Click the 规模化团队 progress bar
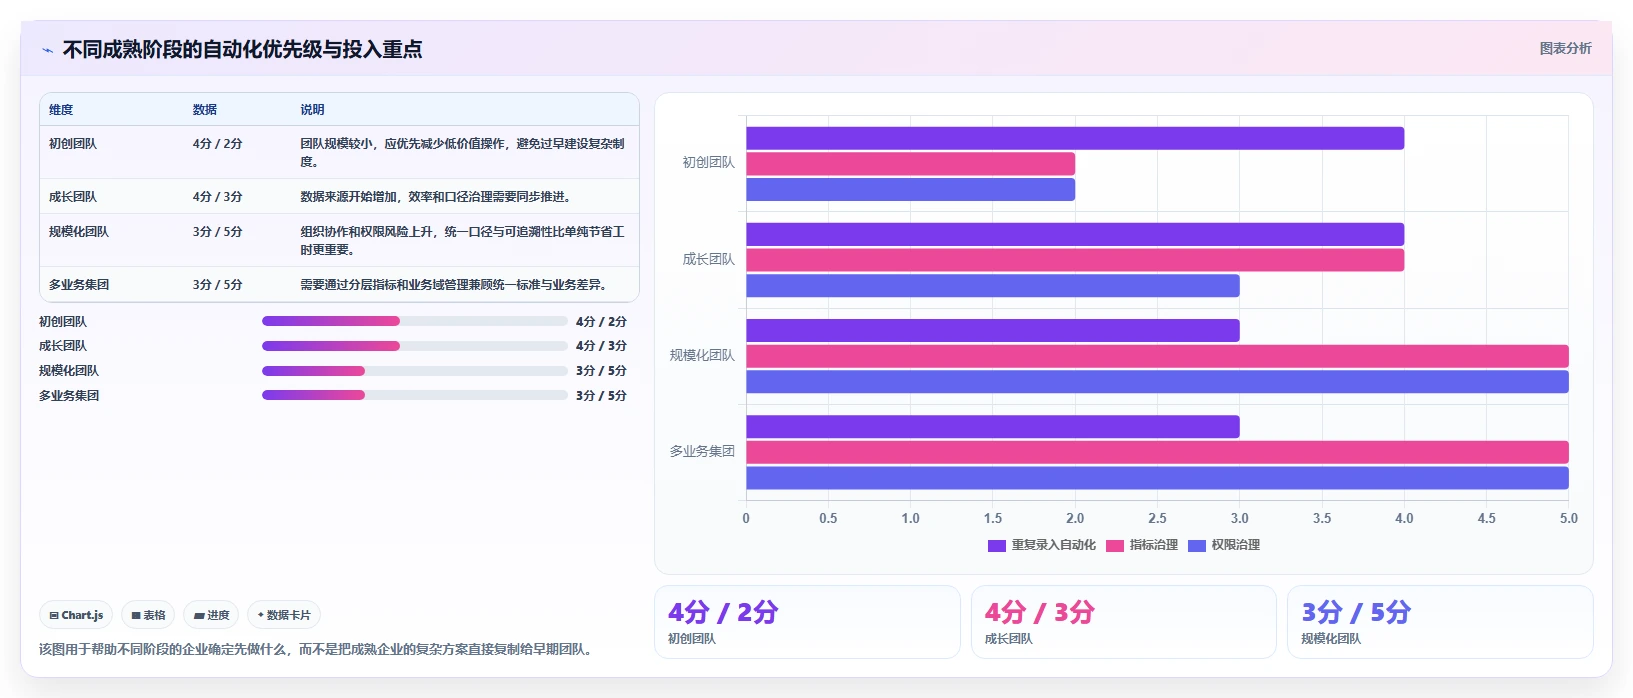This screenshot has width=1633, height=698. 415,371
